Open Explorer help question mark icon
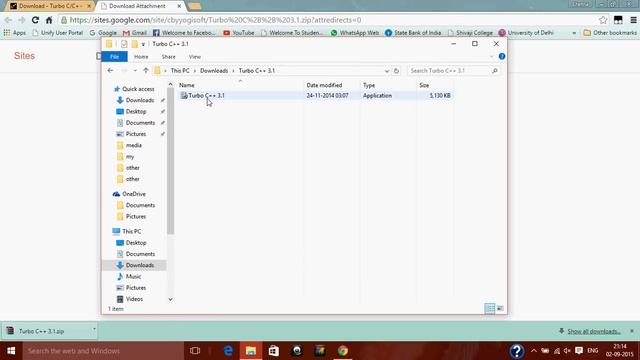The height and width of the screenshot is (360, 640). [x=502, y=56]
